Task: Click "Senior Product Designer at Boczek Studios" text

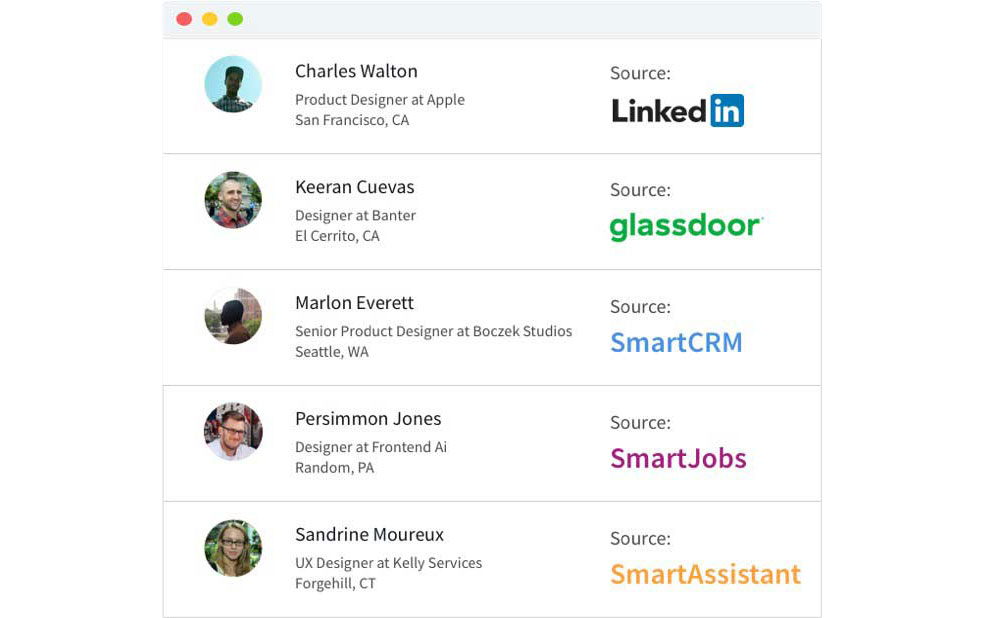Action: [433, 331]
